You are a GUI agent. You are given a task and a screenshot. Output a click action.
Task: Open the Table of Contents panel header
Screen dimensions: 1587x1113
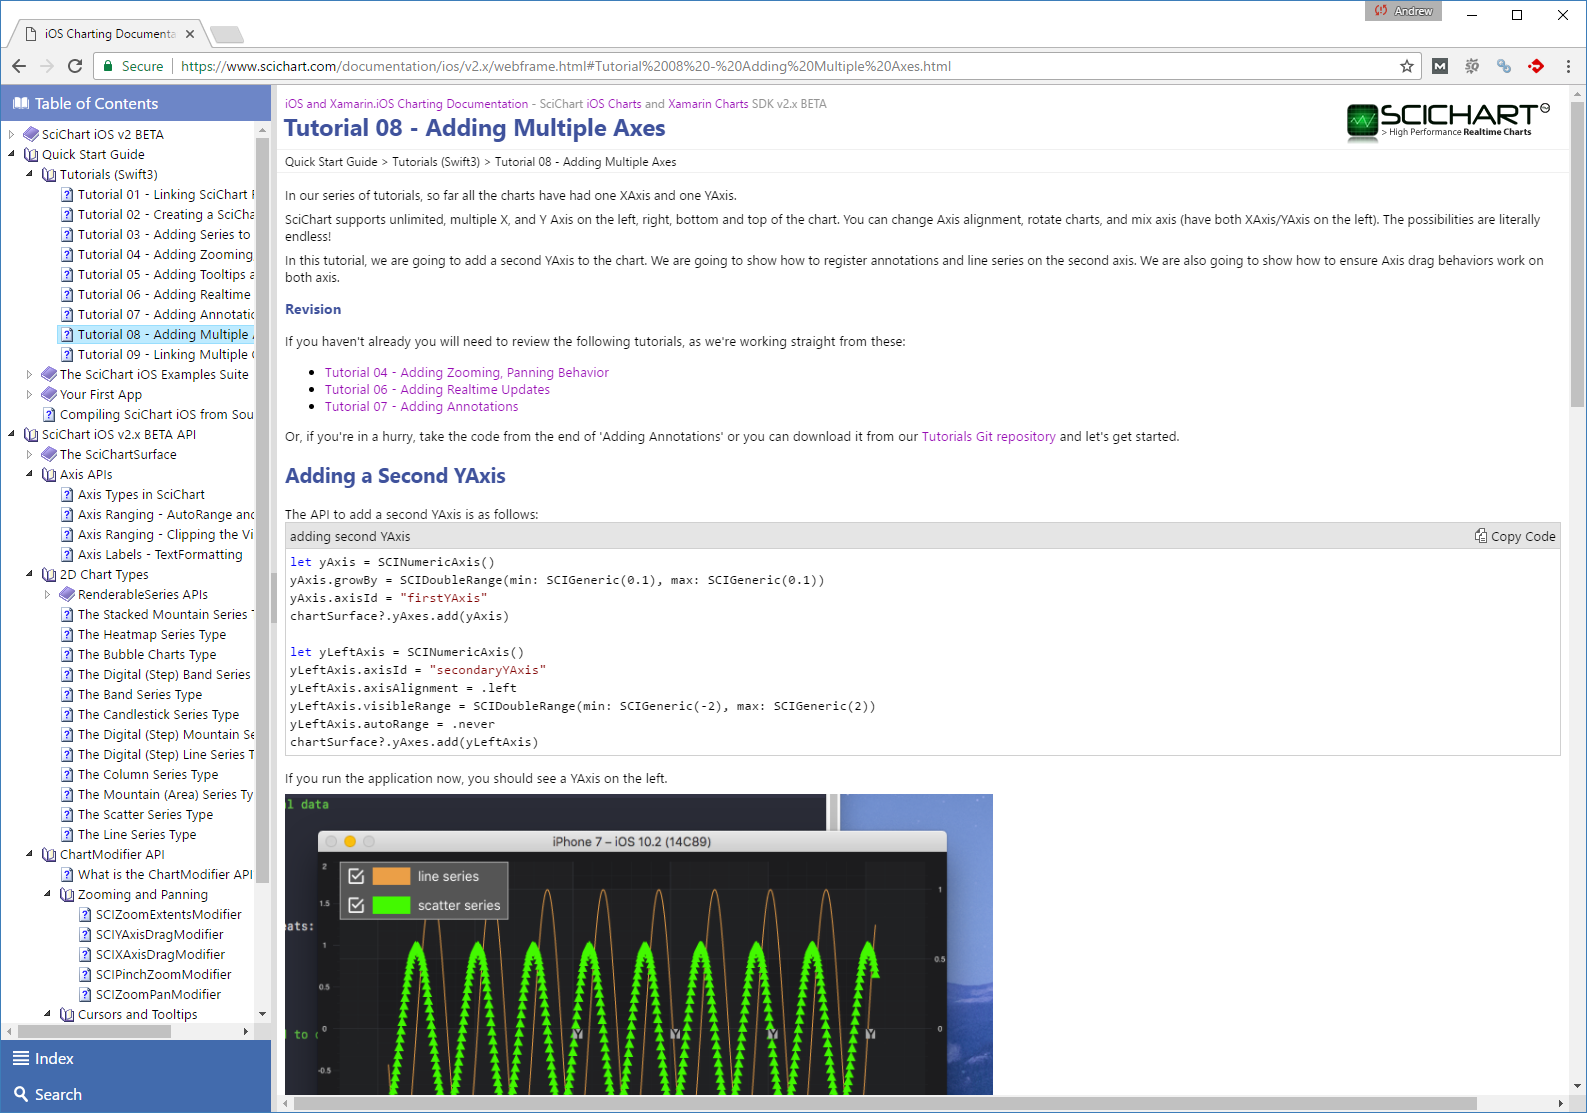(136, 103)
